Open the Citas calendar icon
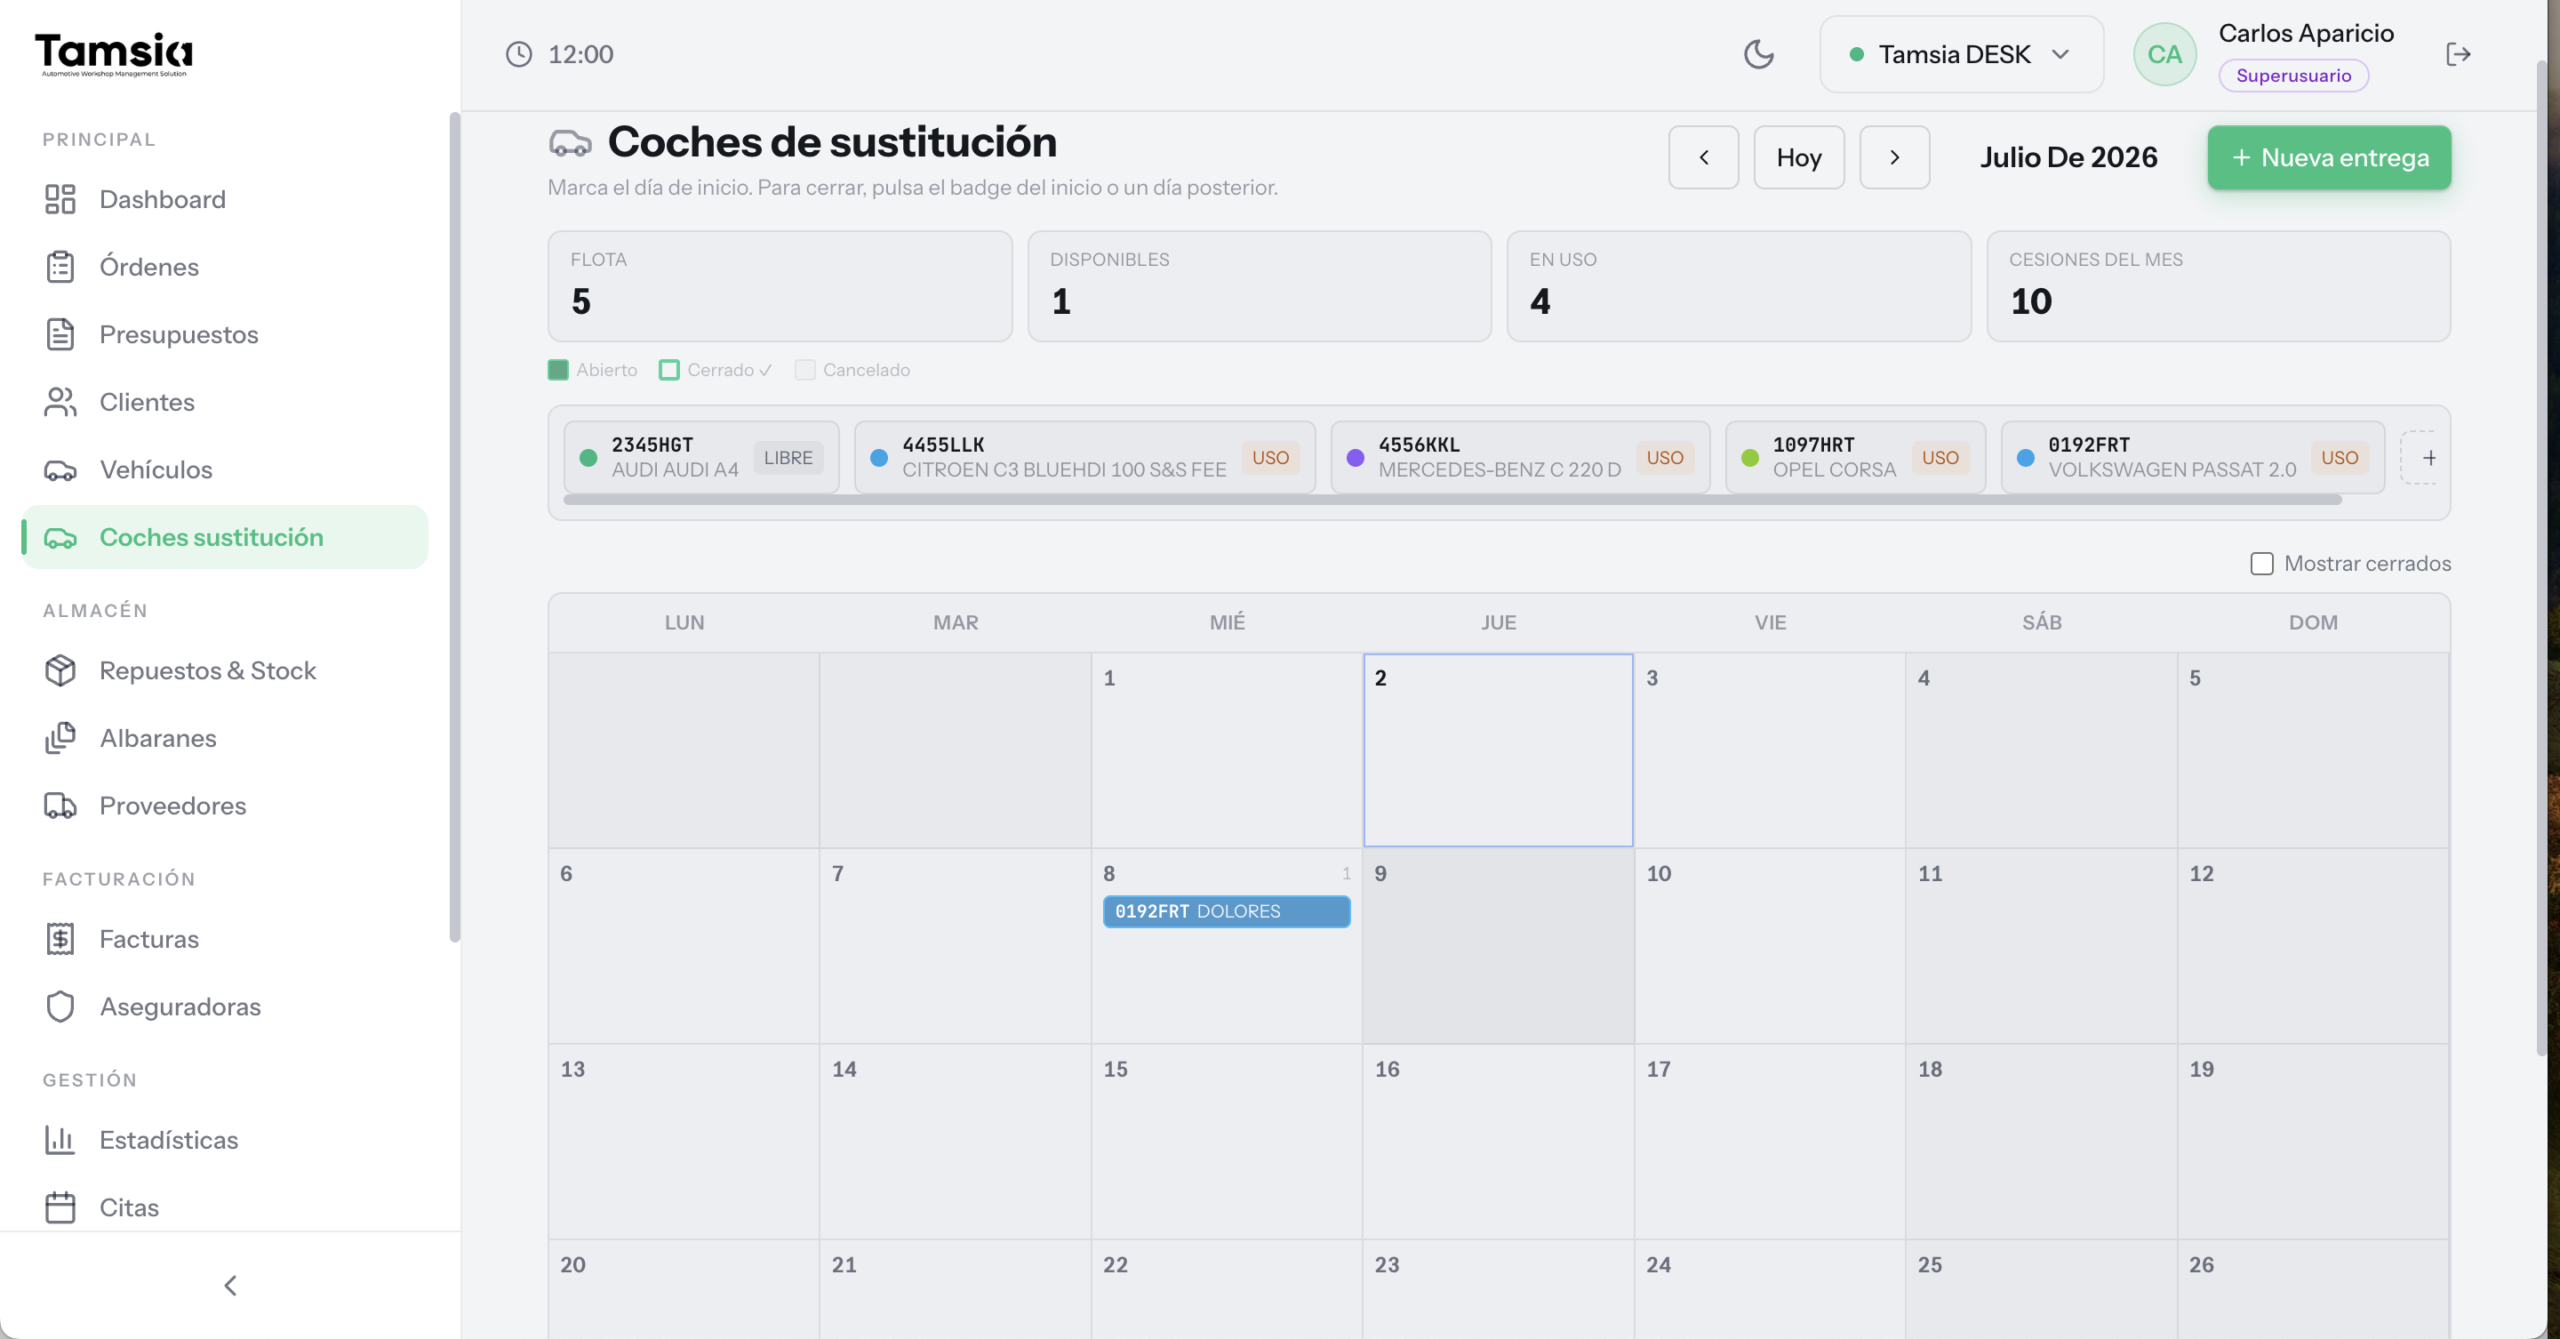Screen dimensions: 2560x1339 pos(60,1207)
